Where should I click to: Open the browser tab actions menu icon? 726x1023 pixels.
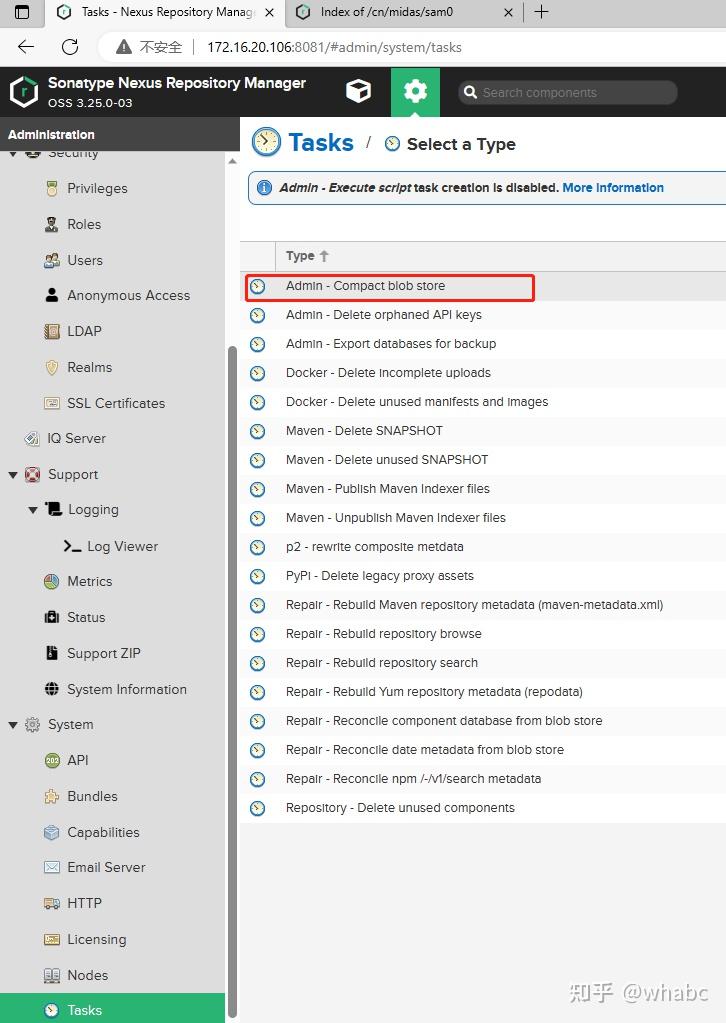[x=22, y=12]
